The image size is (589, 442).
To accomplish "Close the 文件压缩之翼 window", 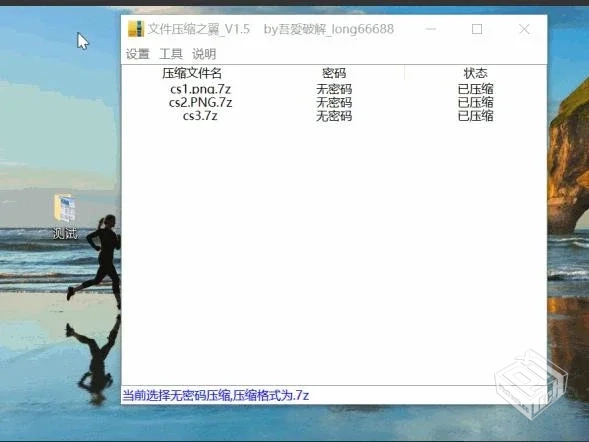I will [x=524, y=29].
